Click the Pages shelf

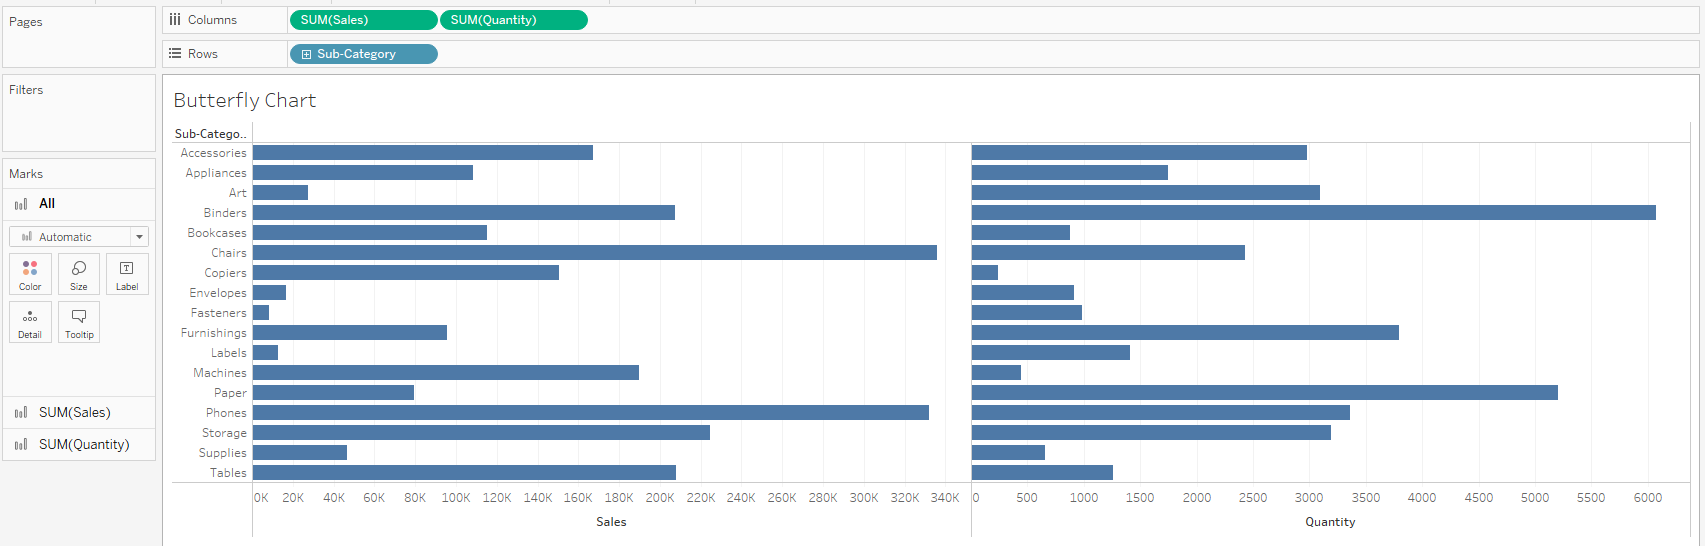click(x=79, y=37)
